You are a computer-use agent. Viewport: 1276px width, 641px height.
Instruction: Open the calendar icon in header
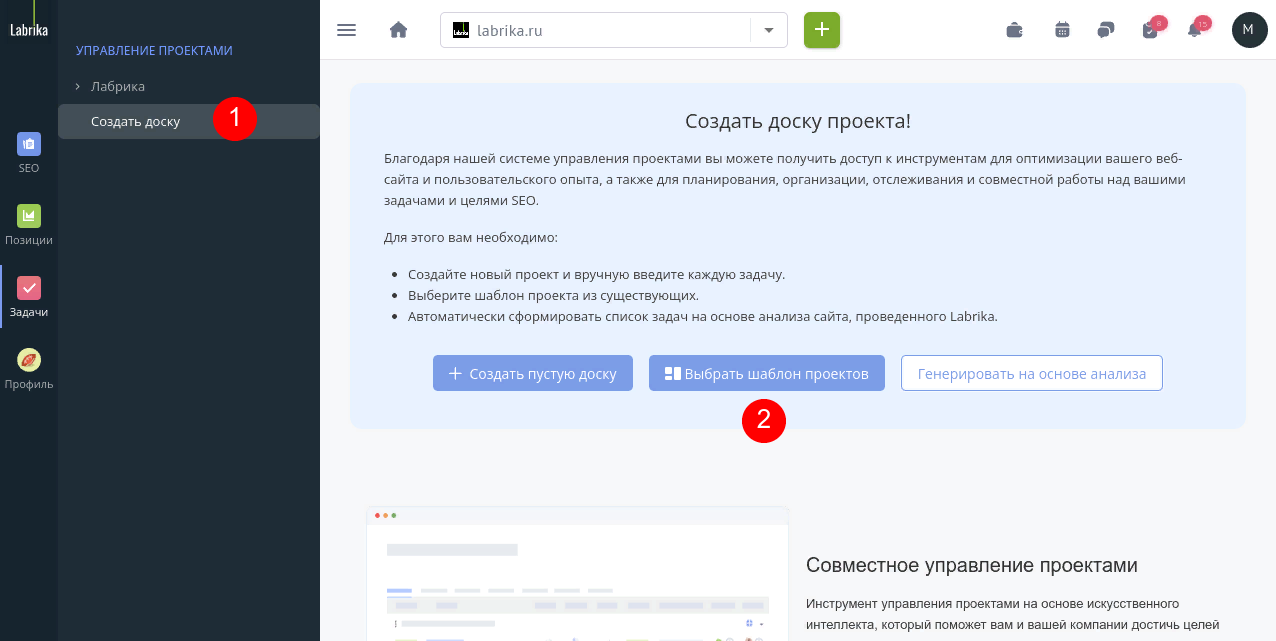click(x=1062, y=30)
